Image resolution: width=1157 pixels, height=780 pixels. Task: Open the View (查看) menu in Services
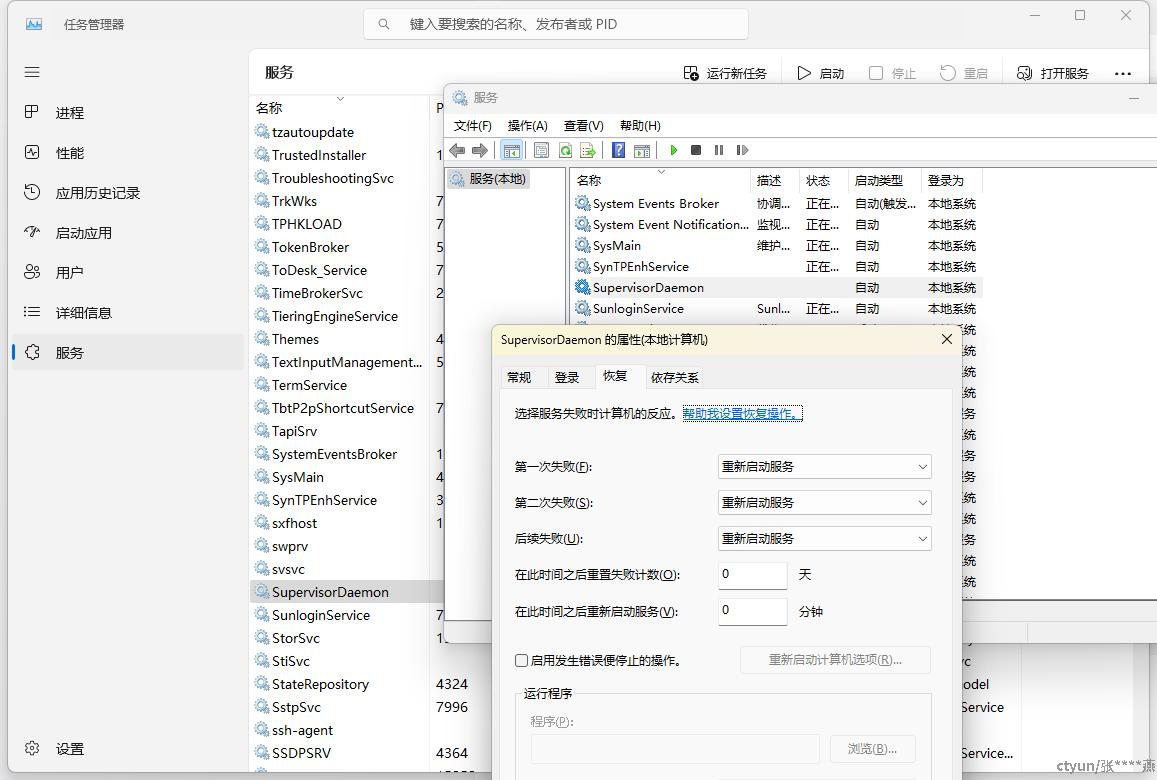coord(584,125)
